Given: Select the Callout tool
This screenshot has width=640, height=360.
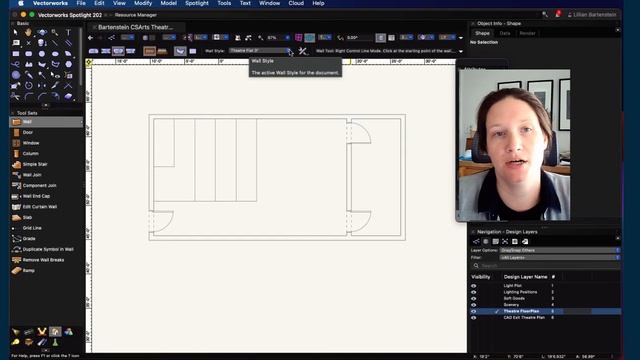Looking at the screenshot, I should pos(16,43).
